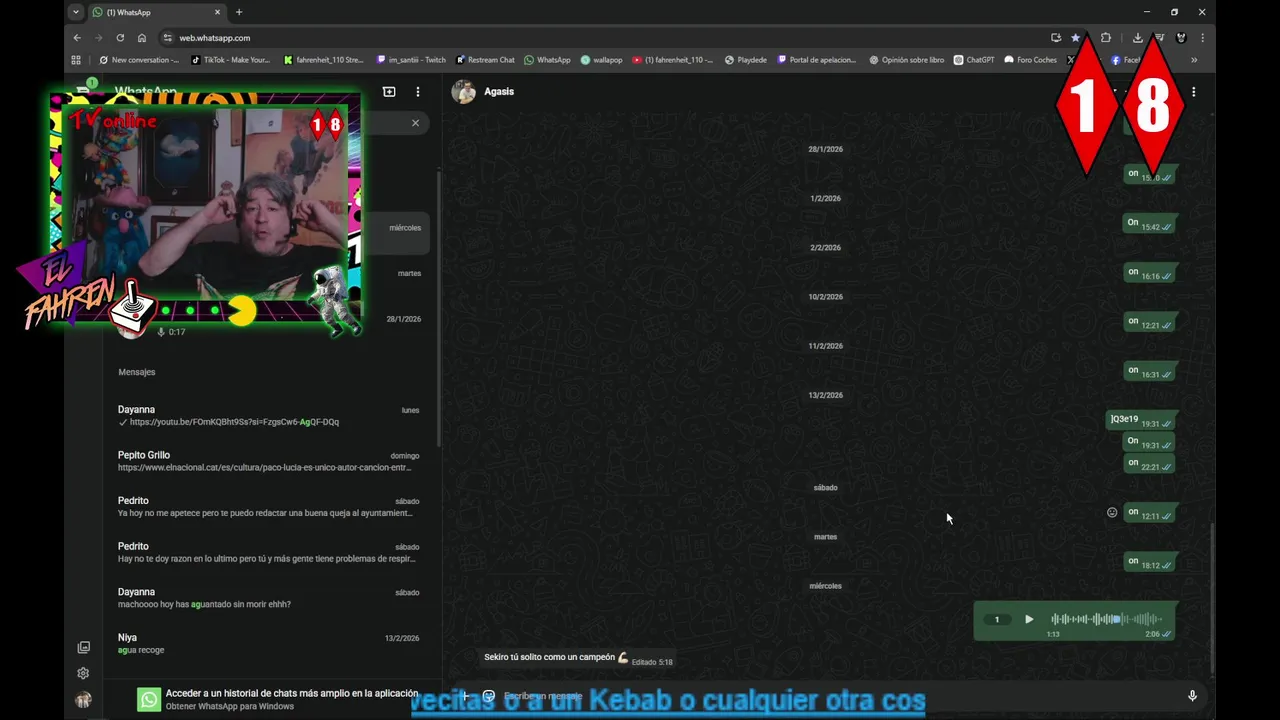This screenshot has width=1280, height=720.
Task: Click the conversation vertical scrollbar
Action: pos(1212,597)
